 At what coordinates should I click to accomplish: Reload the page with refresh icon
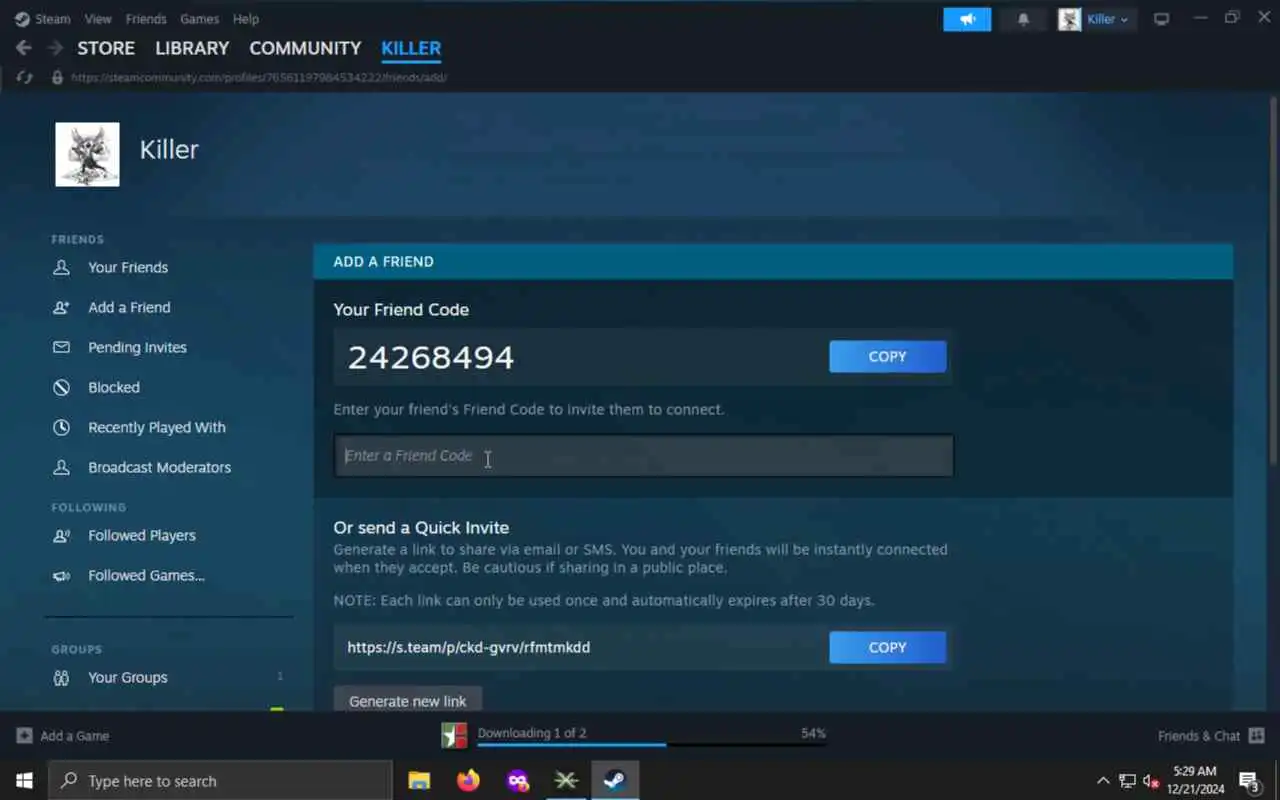coord(25,77)
